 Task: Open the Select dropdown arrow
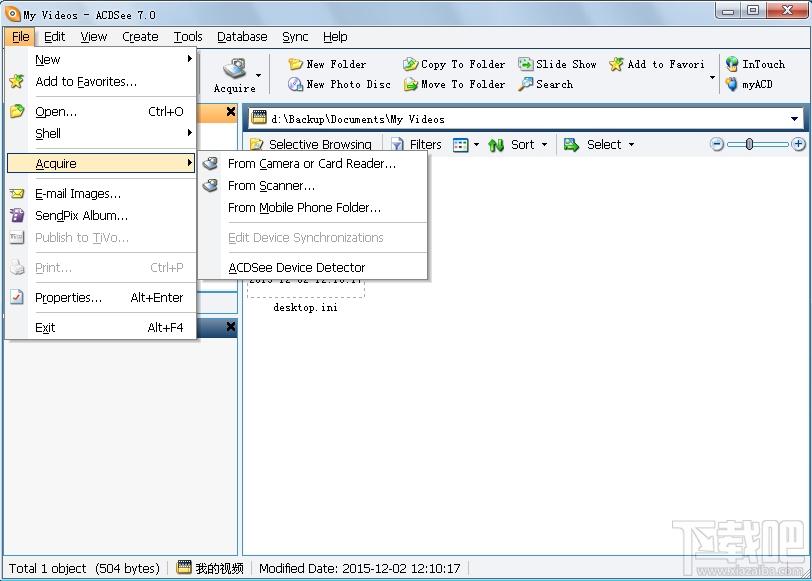pos(631,144)
